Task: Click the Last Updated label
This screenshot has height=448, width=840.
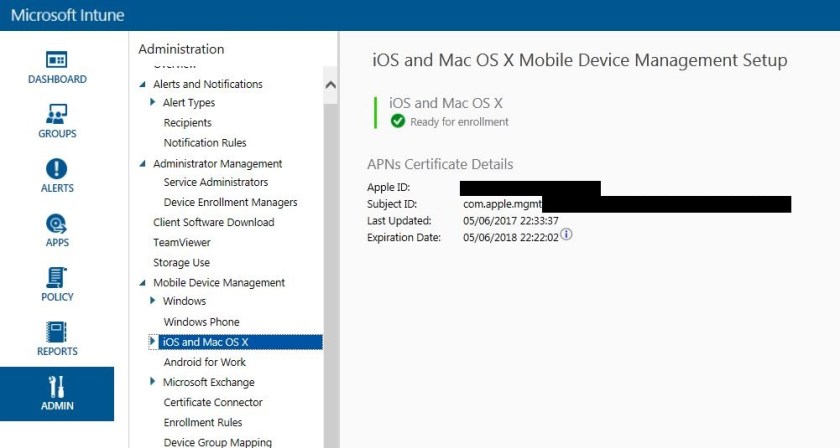Action: click(x=399, y=221)
